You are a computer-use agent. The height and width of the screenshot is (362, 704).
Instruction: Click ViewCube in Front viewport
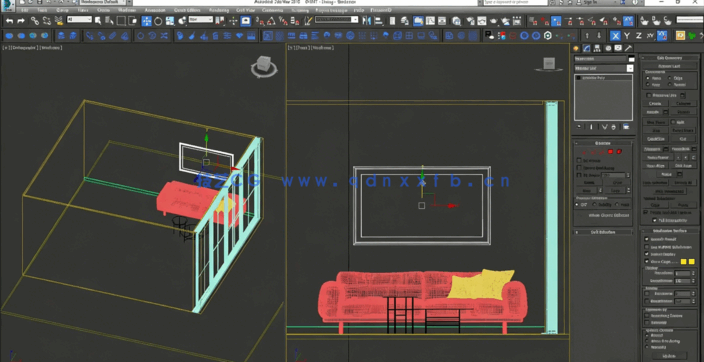pos(549,64)
